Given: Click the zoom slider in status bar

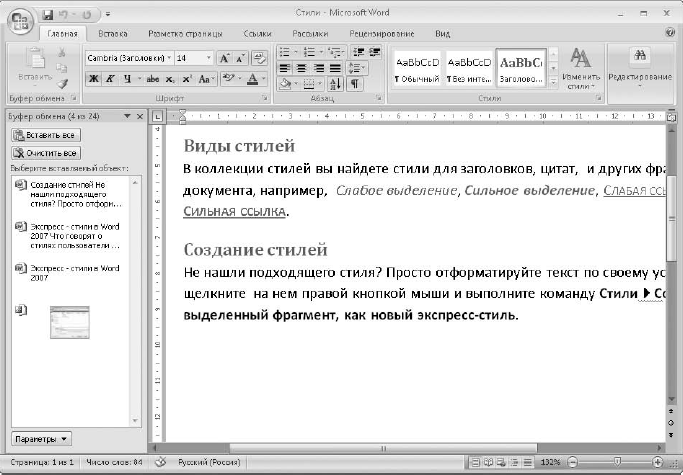Looking at the screenshot, I should point(616,464).
